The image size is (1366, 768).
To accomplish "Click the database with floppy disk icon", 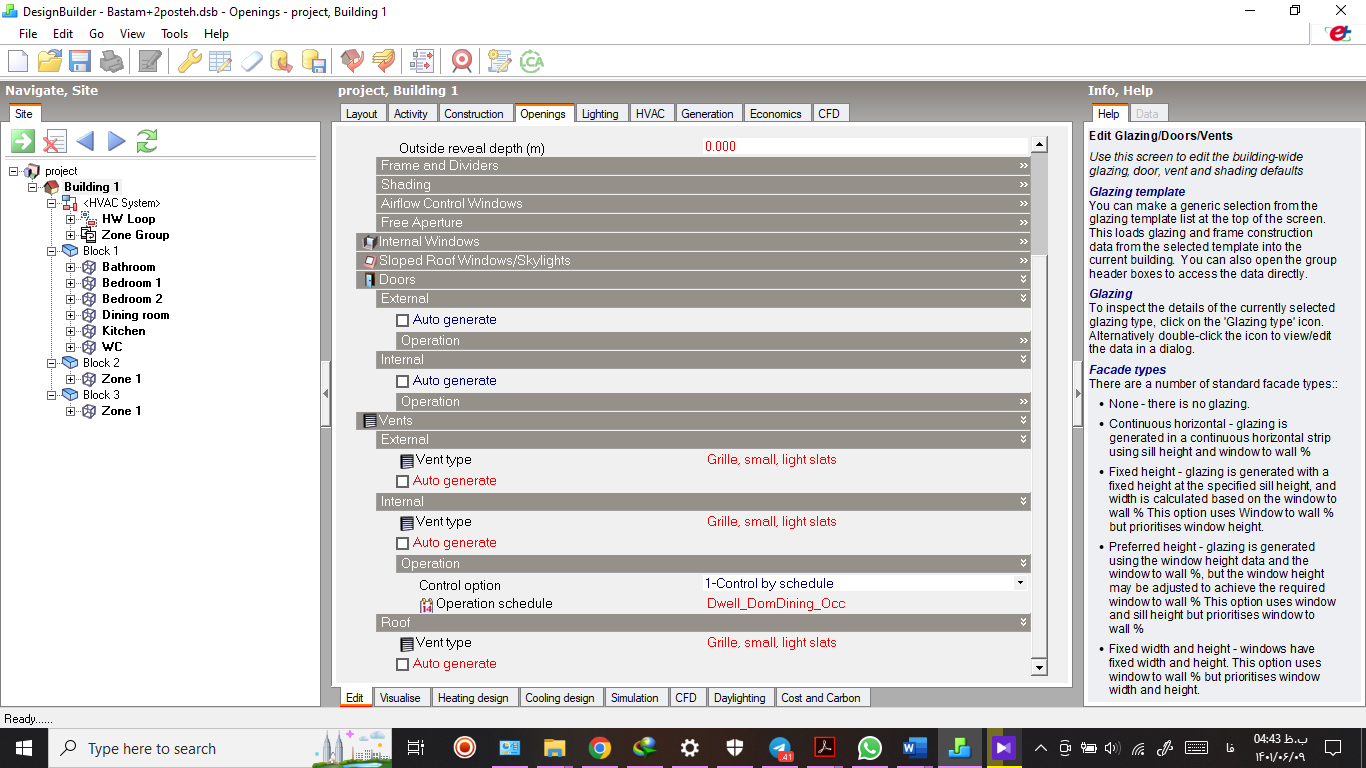I will [314, 61].
